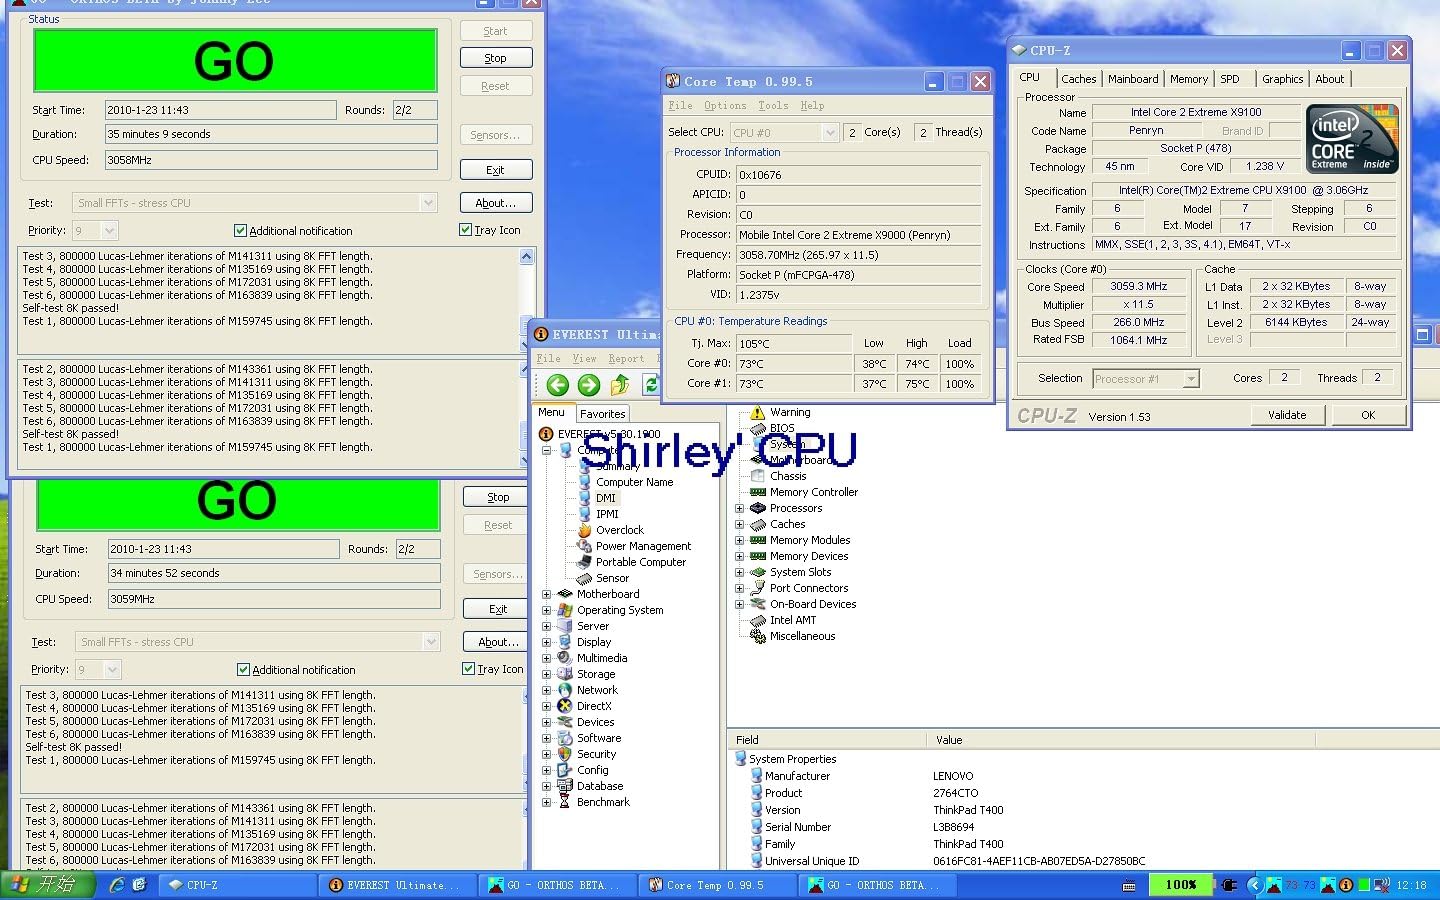Image resolution: width=1440 pixels, height=900 pixels.
Task: Switch to the SPD tab in CPU-Z
Action: pos(1230,79)
